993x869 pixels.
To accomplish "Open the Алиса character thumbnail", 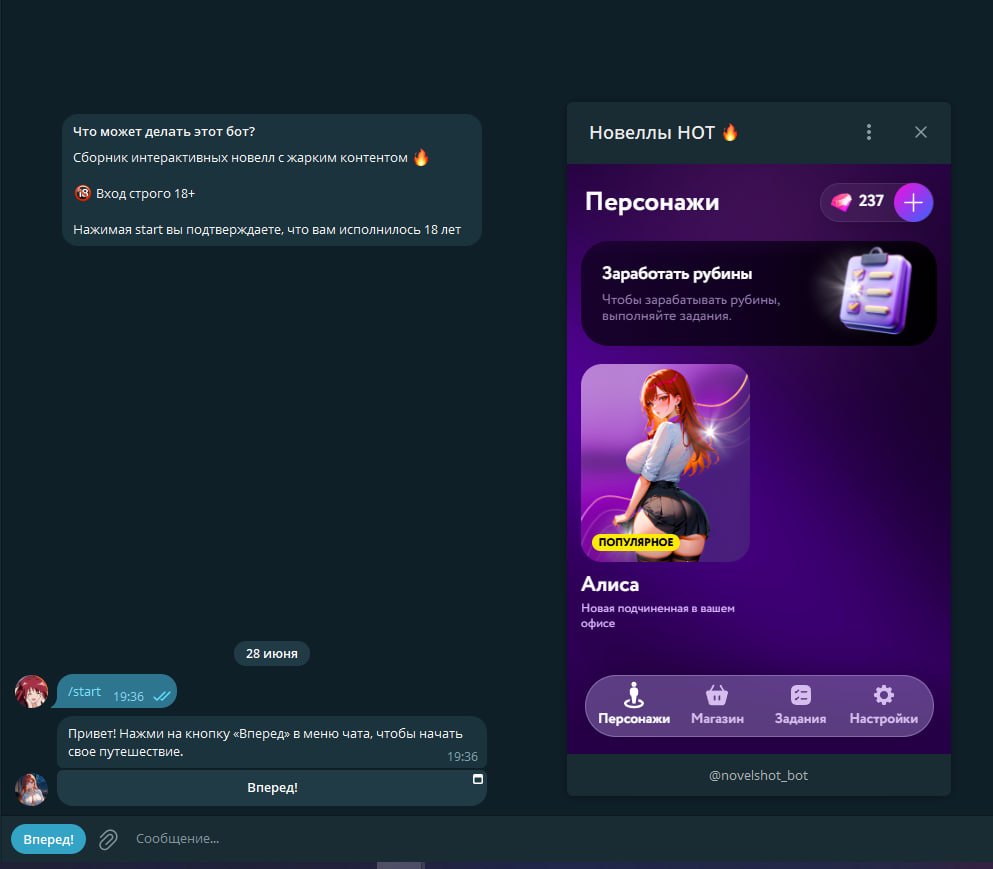I will [665, 462].
